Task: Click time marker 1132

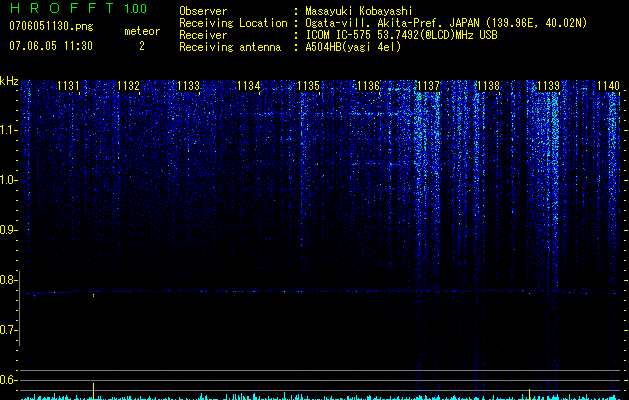Action: point(128,85)
